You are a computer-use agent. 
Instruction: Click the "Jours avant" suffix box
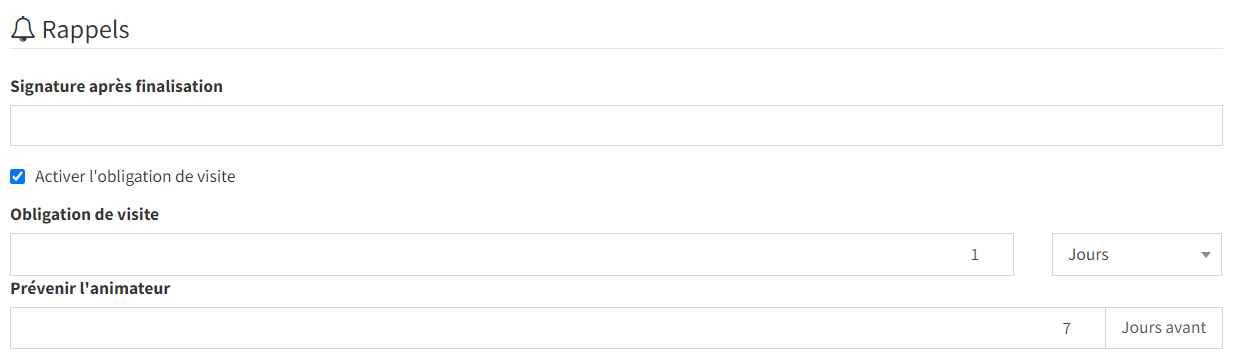pyautogui.click(x=1164, y=328)
